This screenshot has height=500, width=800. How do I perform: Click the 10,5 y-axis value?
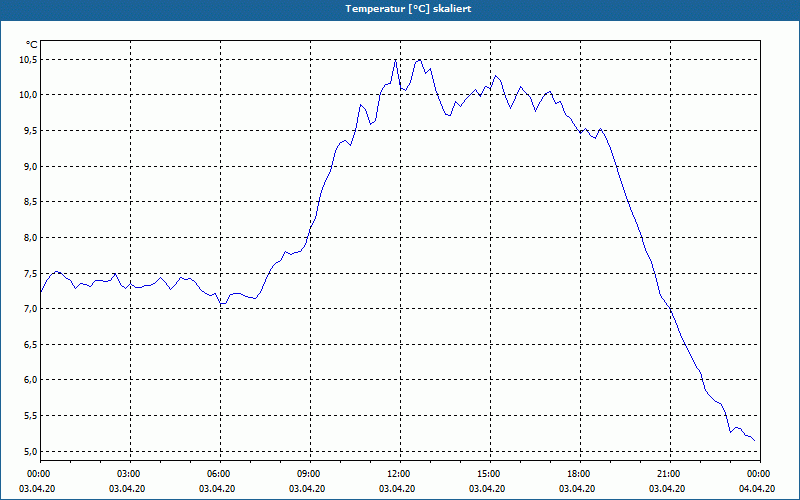coord(28,60)
